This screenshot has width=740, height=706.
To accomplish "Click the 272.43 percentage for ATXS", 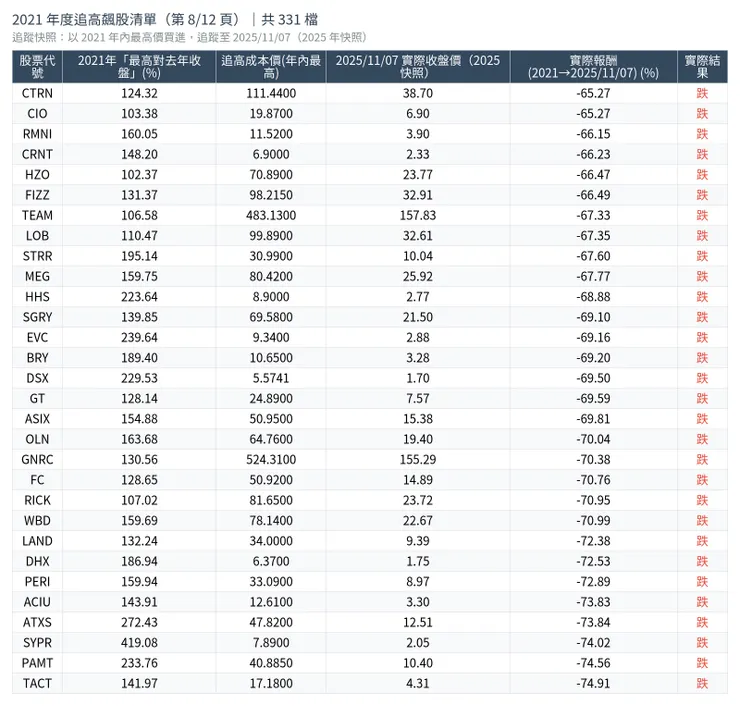I will click(139, 622).
